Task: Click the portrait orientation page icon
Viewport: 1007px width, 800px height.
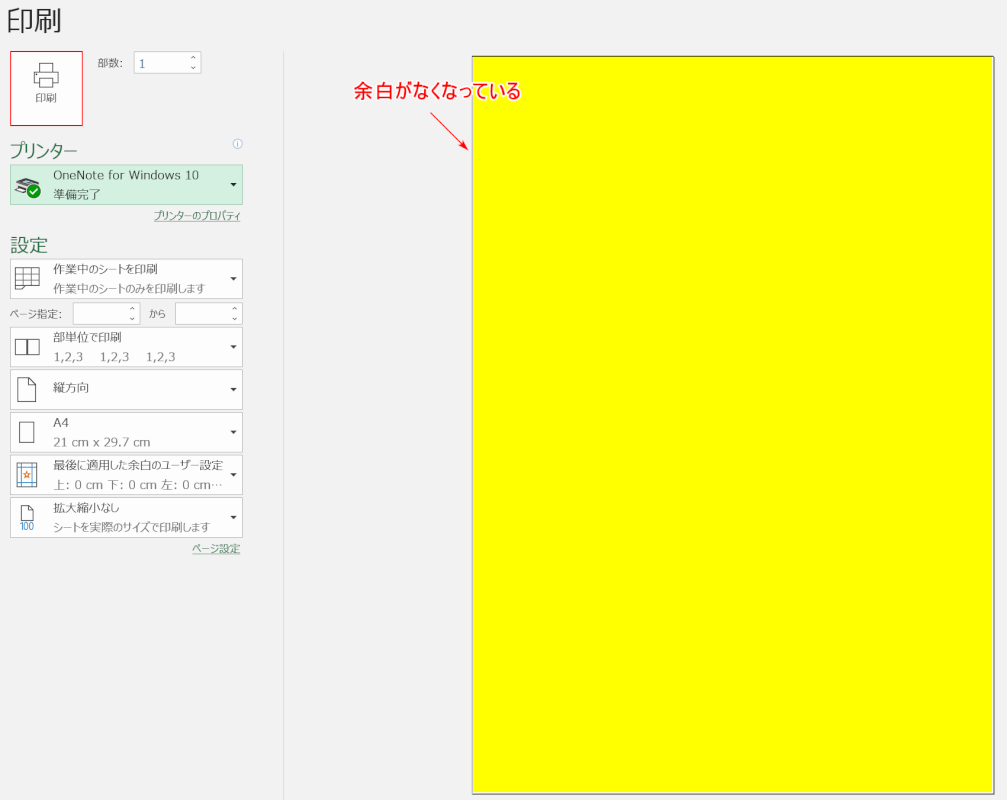Action: coord(26,390)
